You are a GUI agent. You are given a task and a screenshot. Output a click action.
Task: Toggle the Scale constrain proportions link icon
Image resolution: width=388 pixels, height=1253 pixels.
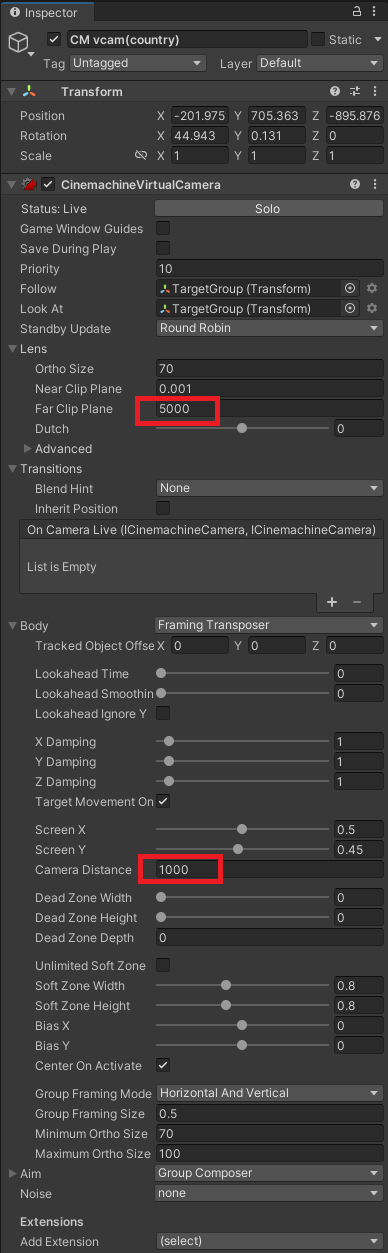(141, 156)
